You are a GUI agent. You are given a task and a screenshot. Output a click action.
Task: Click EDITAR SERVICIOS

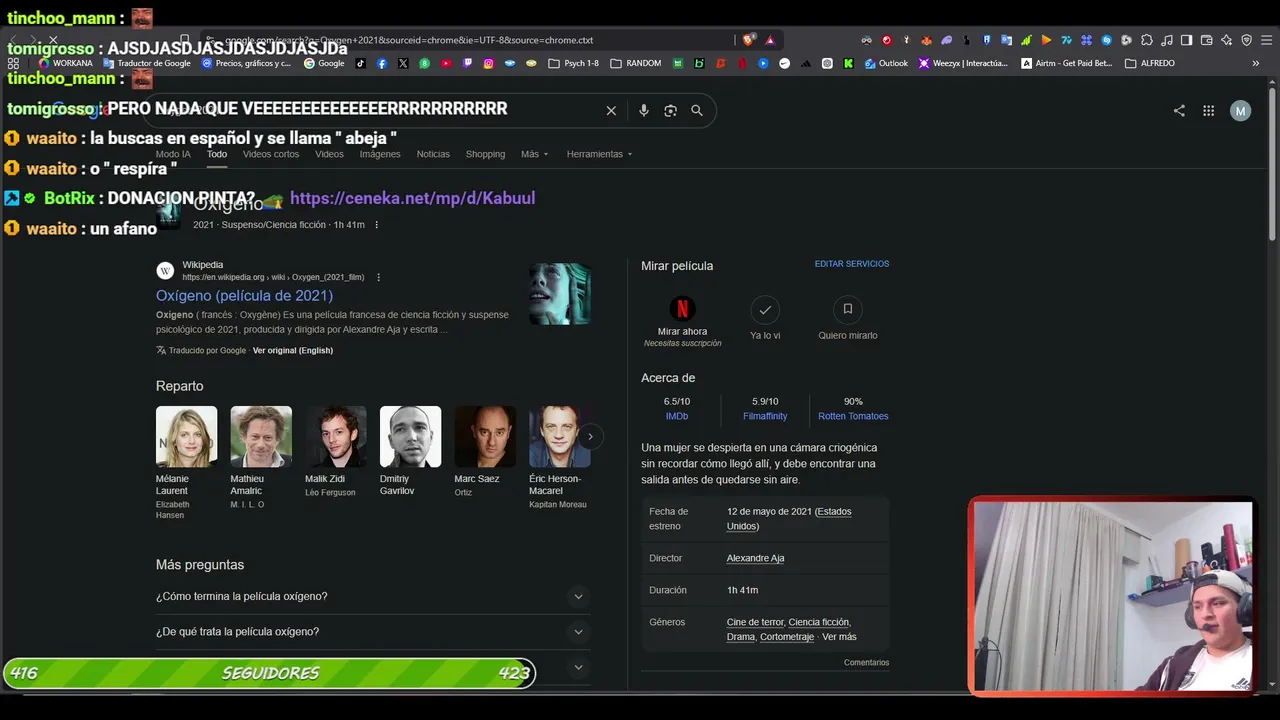pyautogui.click(x=852, y=264)
